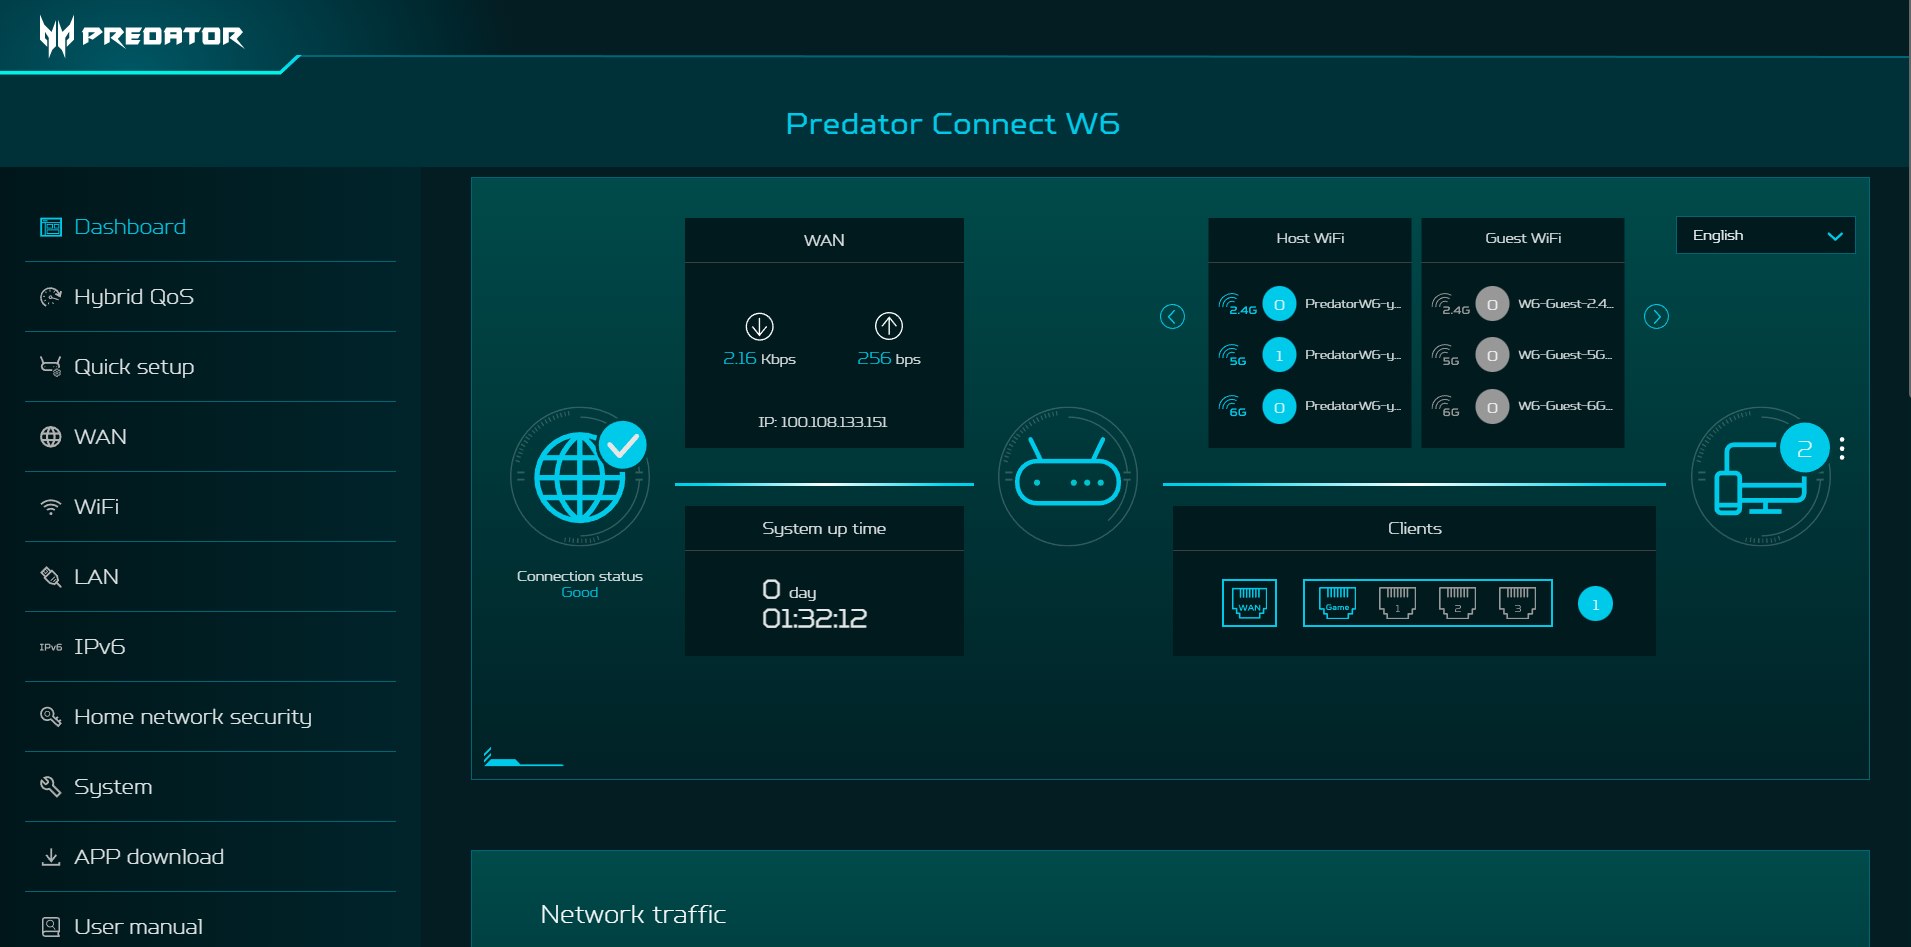The image size is (1911, 947).
Task: Click the WAN ethernet port icon
Action: tap(1249, 603)
